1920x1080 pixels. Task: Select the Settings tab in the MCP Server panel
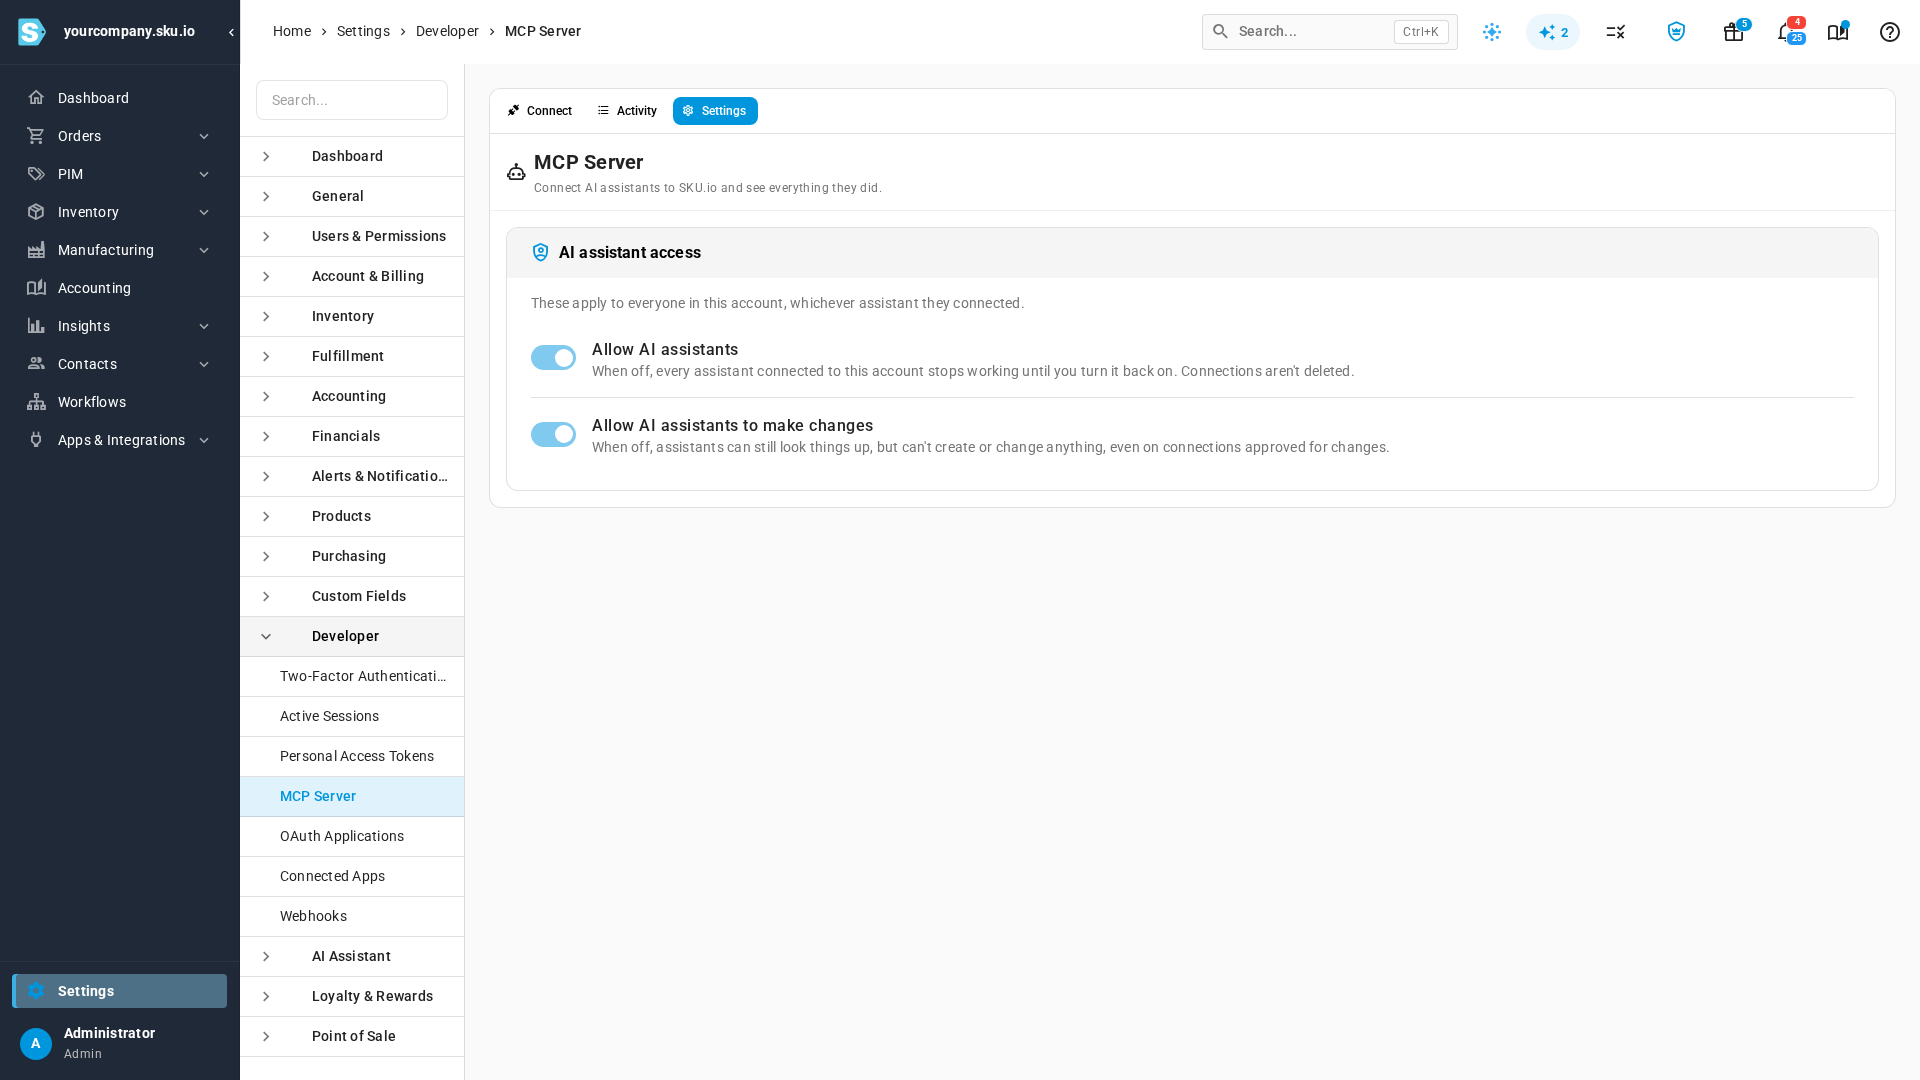point(715,111)
